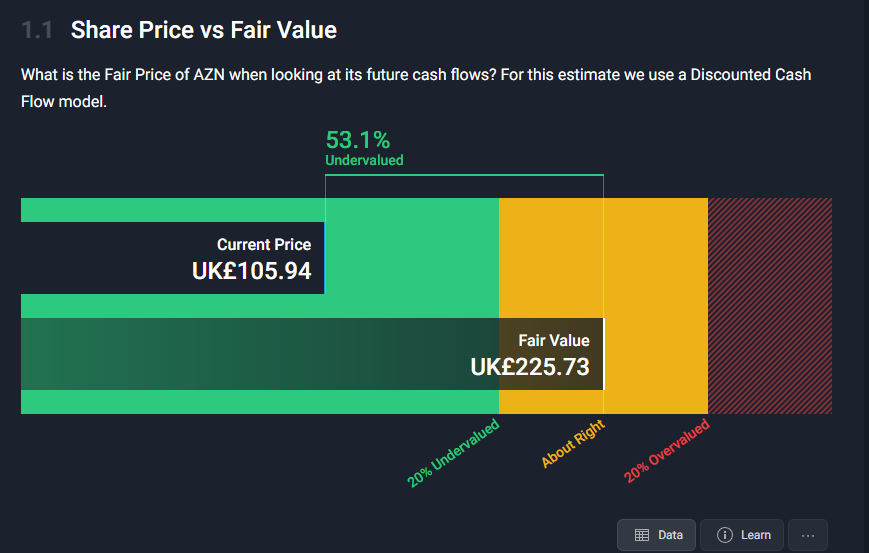Click the UK£225.73 fair value amount
This screenshot has height=553, width=869.
530,367
